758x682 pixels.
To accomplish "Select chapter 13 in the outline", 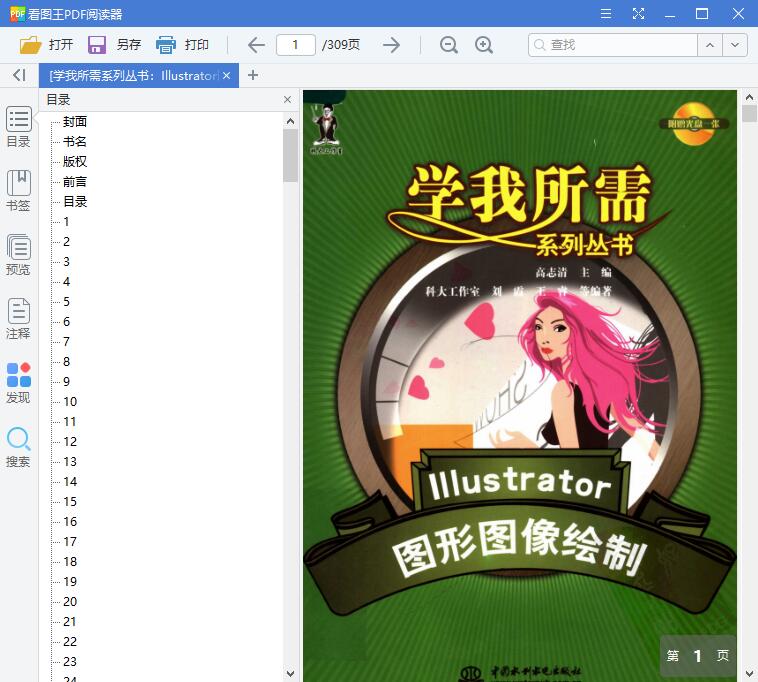I will (x=70, y=462).
